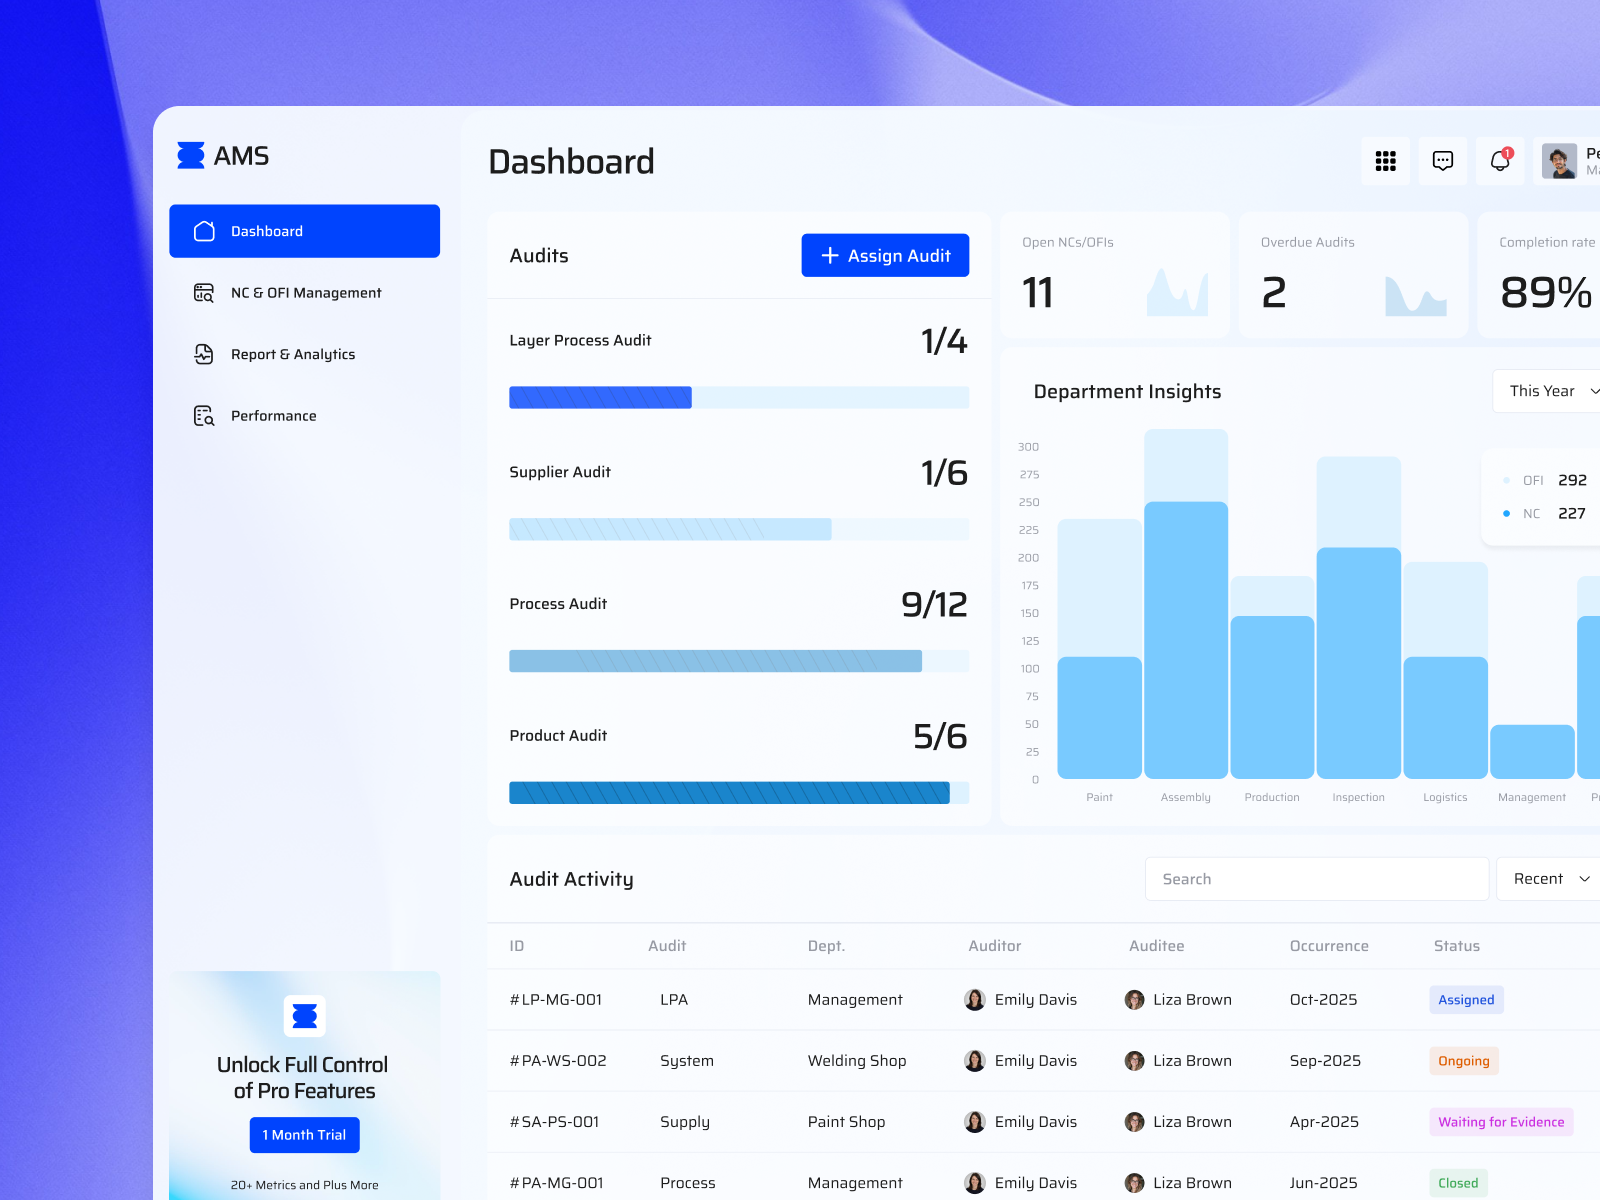Click Liza Brown avatar in #PA-WS-002 row

coord(1134,1061)
